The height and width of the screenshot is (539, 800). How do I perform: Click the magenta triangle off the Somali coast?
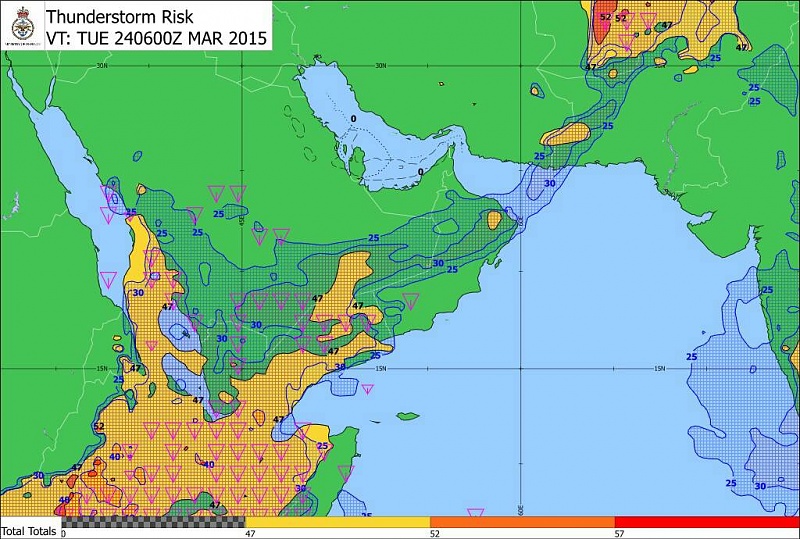pos(346,473)
